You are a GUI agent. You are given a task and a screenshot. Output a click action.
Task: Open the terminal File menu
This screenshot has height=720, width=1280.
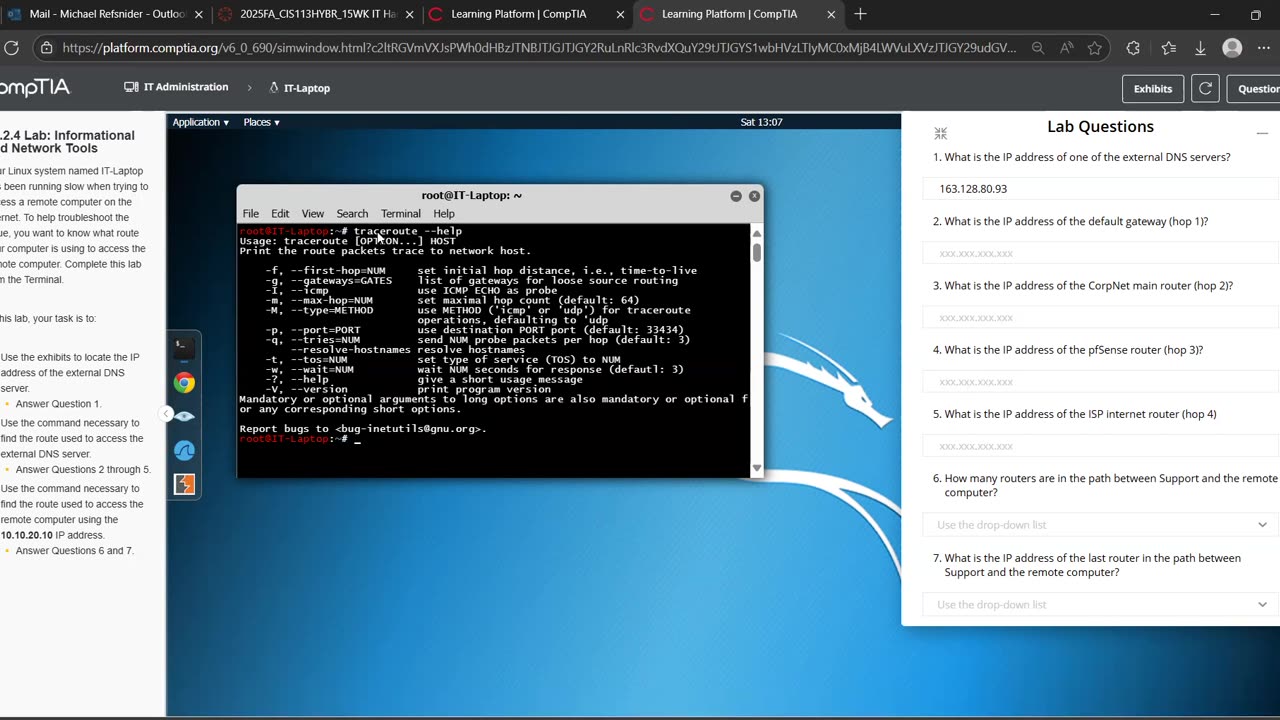point(251,213)
